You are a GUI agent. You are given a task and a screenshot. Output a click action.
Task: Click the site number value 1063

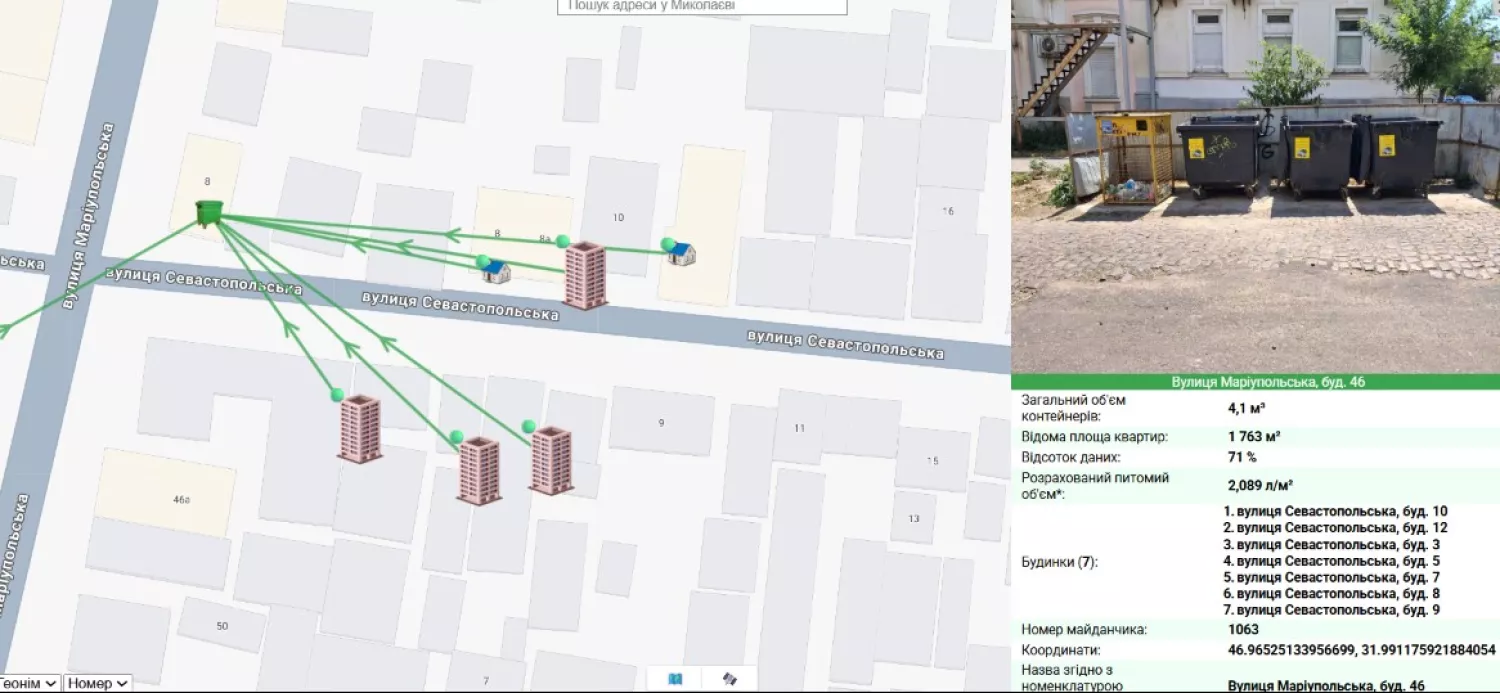click(x=1243, y=630)
